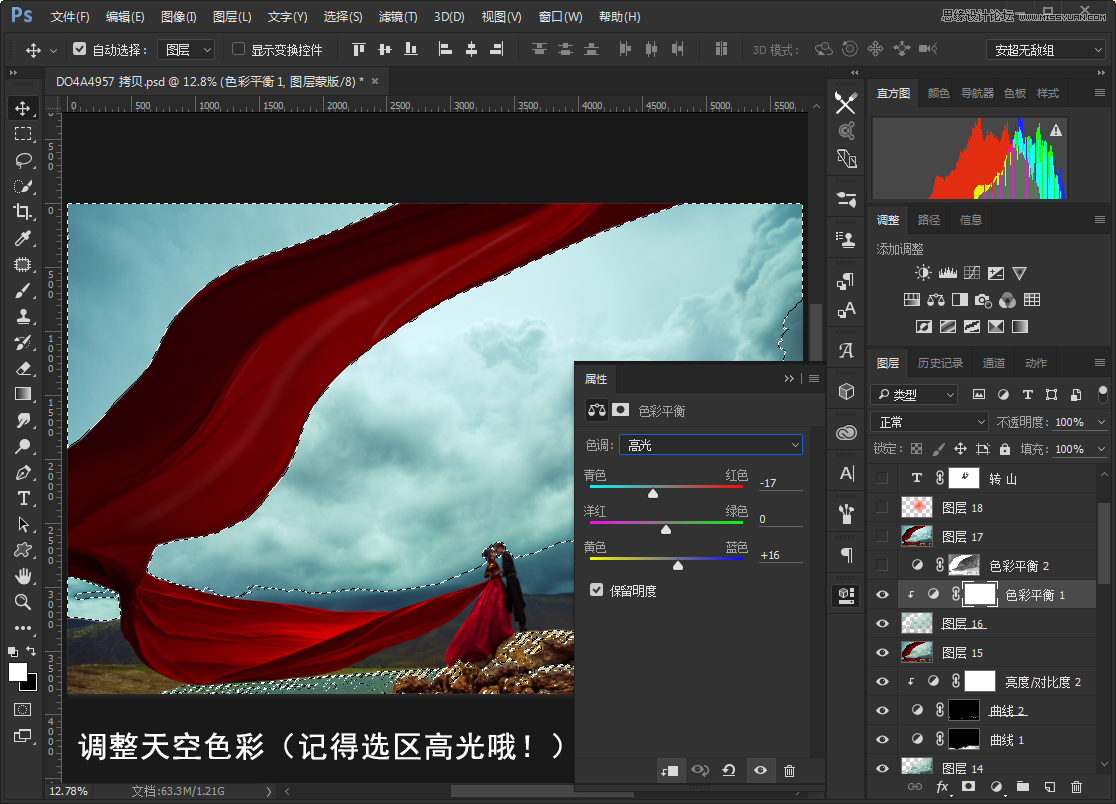
Task: Hide the 图层 16 layer
Action: (x=883, y=624)
